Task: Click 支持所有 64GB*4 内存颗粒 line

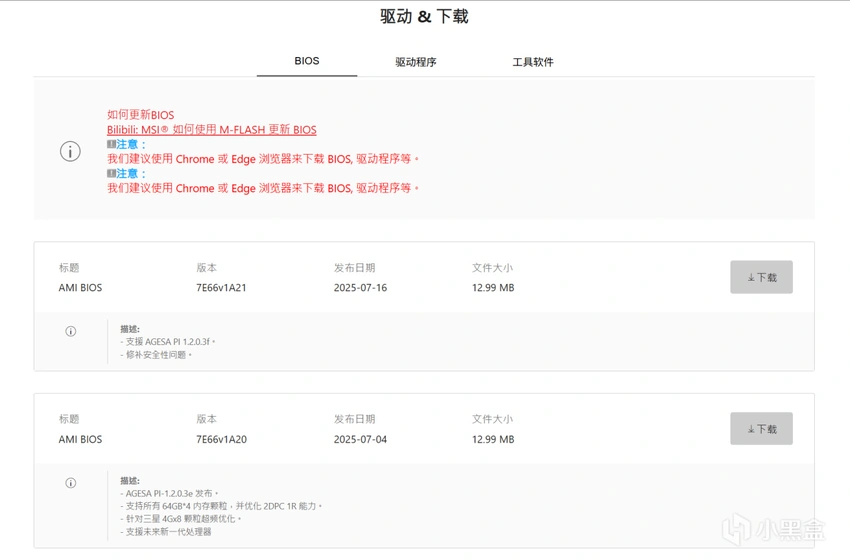Action: pyautogui.click(x=221, y=506)
